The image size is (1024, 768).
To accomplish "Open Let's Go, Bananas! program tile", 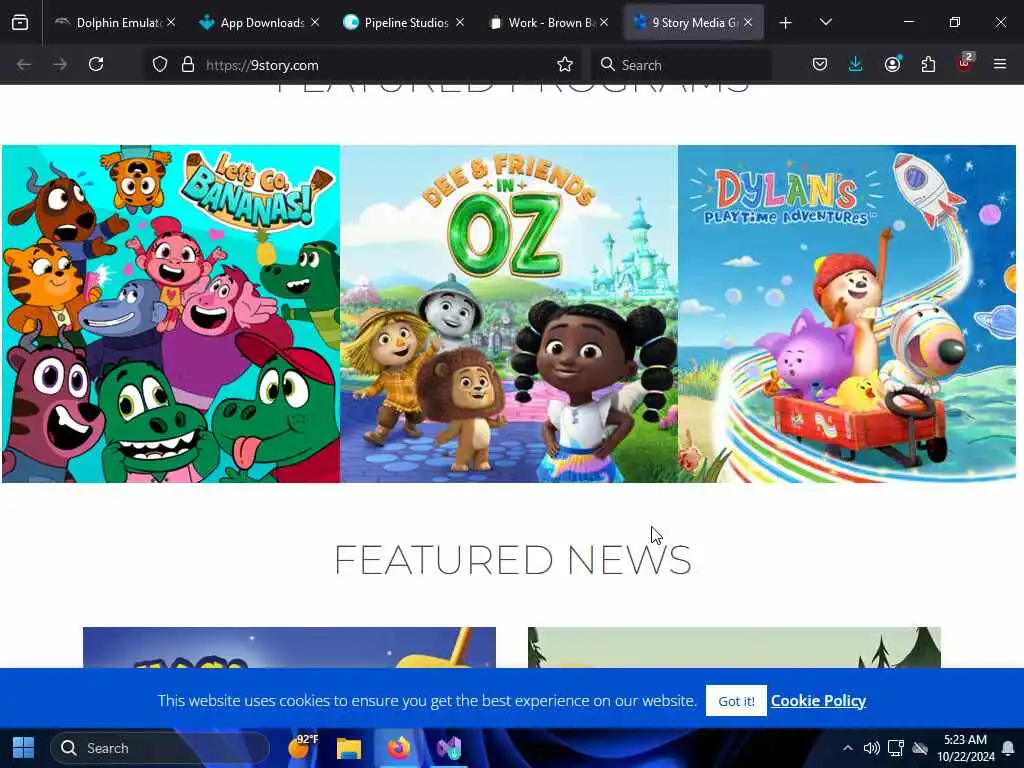I will 171,313.
